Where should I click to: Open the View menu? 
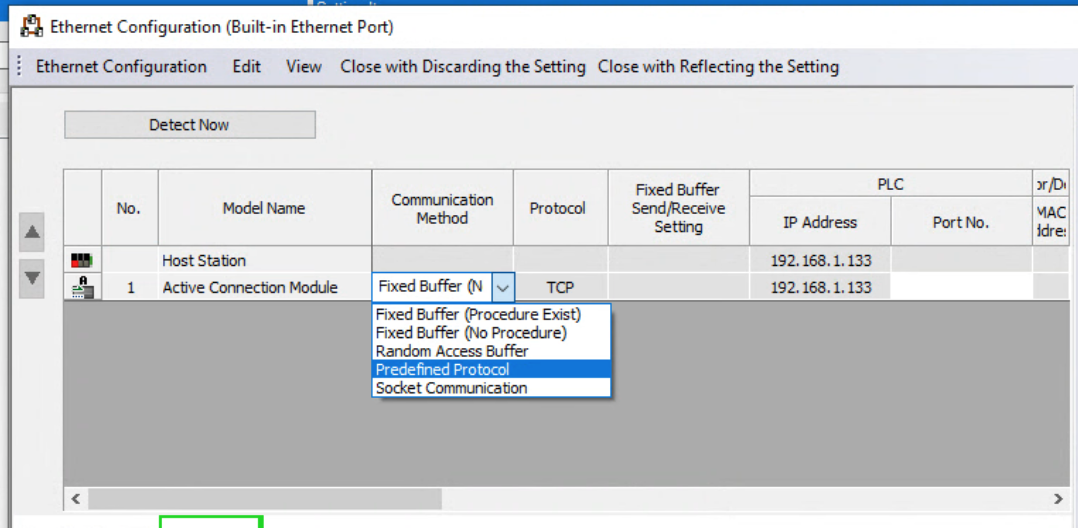(x=304, y=67)
